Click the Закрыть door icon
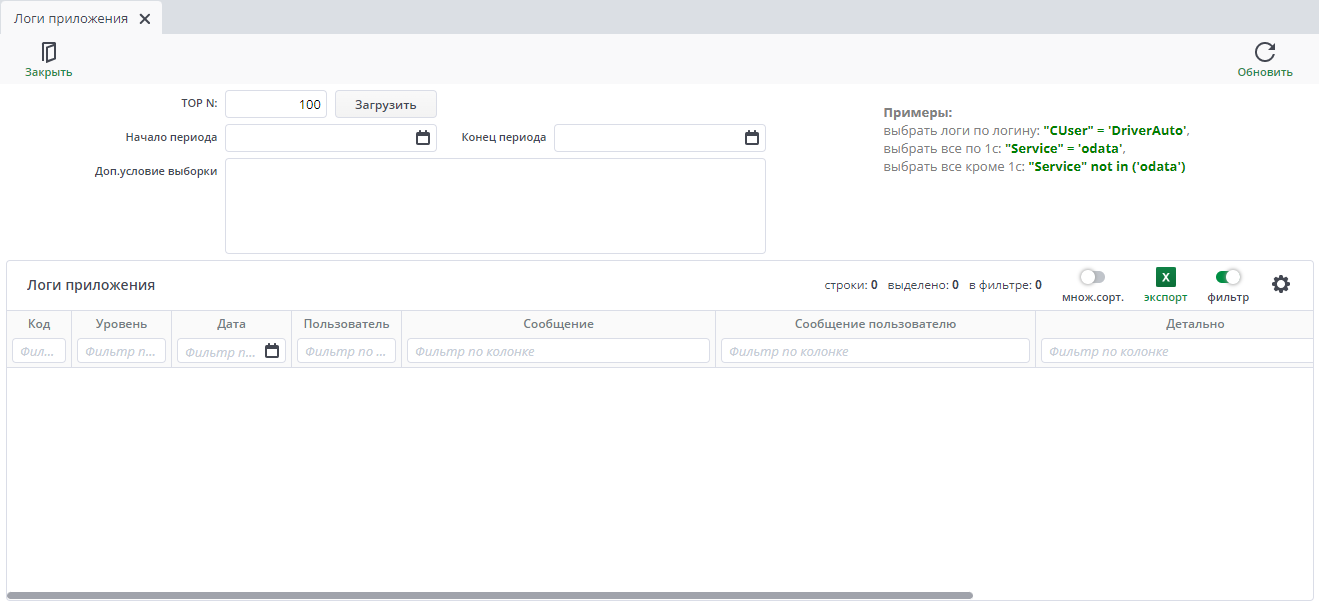 (48, 52)
